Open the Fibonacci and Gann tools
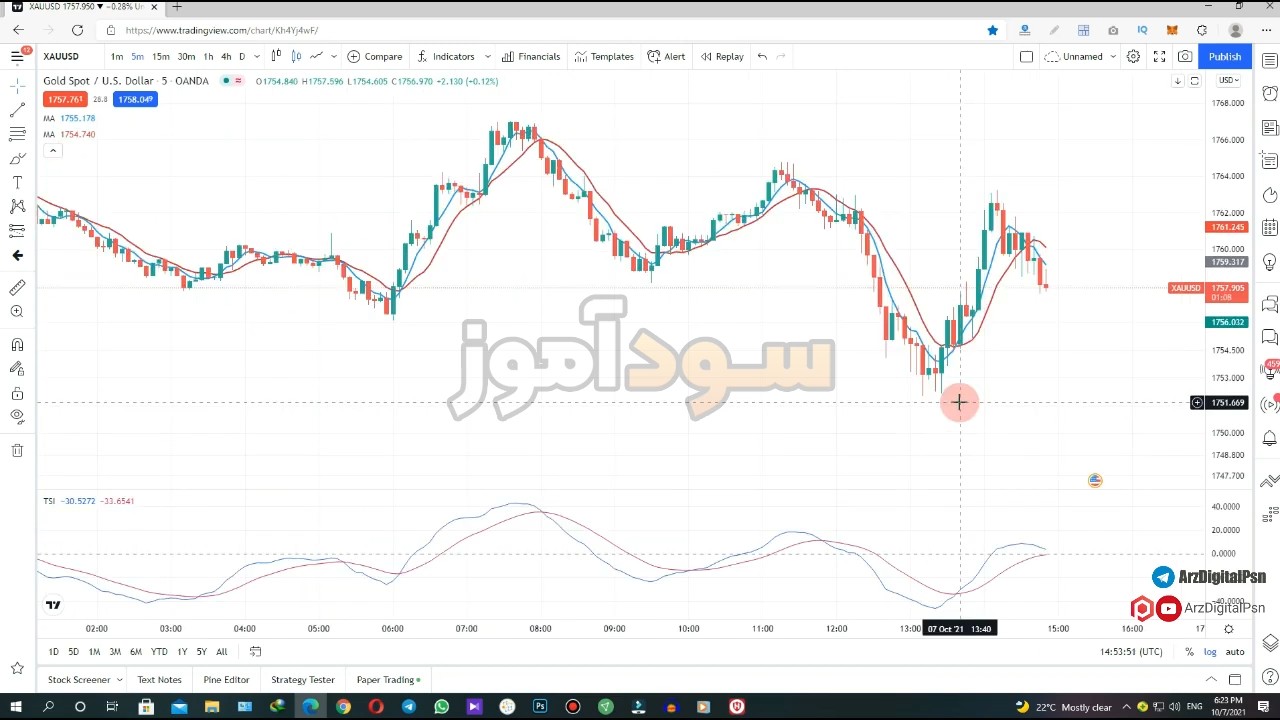 click(x=17, y=134)
